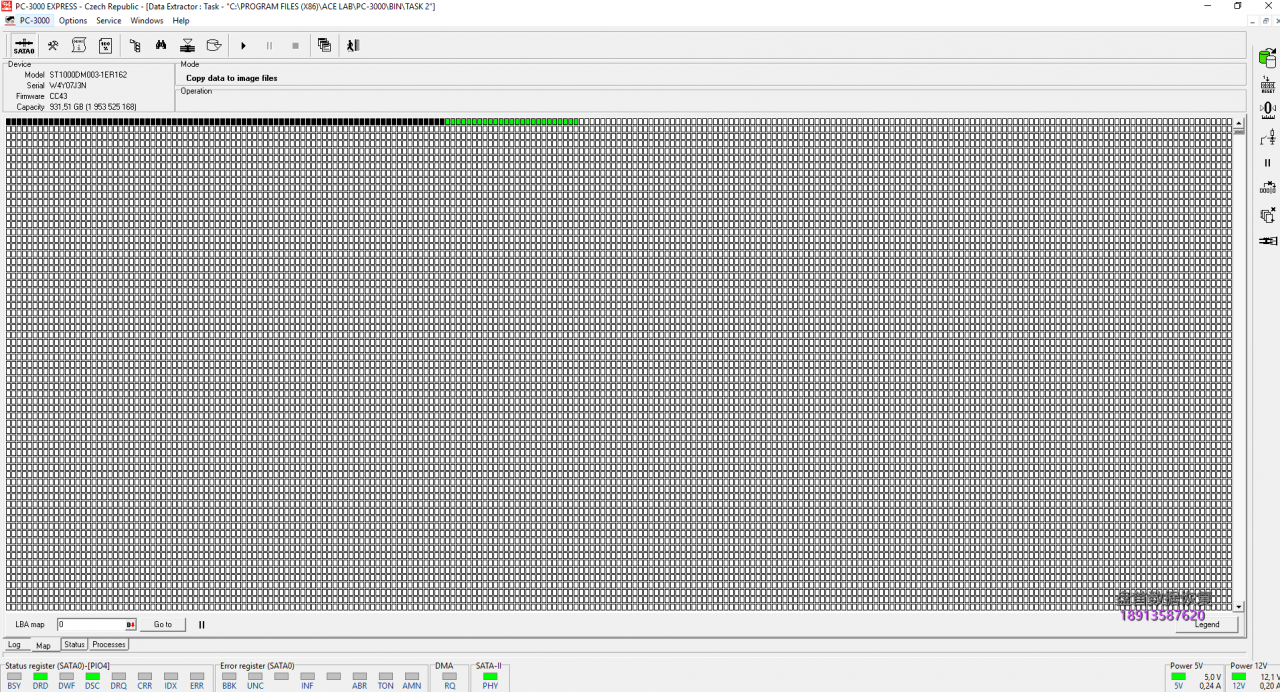Image resolution: width=1280 pixels, height=692 pixels.
Task: Click the SATA0 port selector icon
Action: [24, 45]
